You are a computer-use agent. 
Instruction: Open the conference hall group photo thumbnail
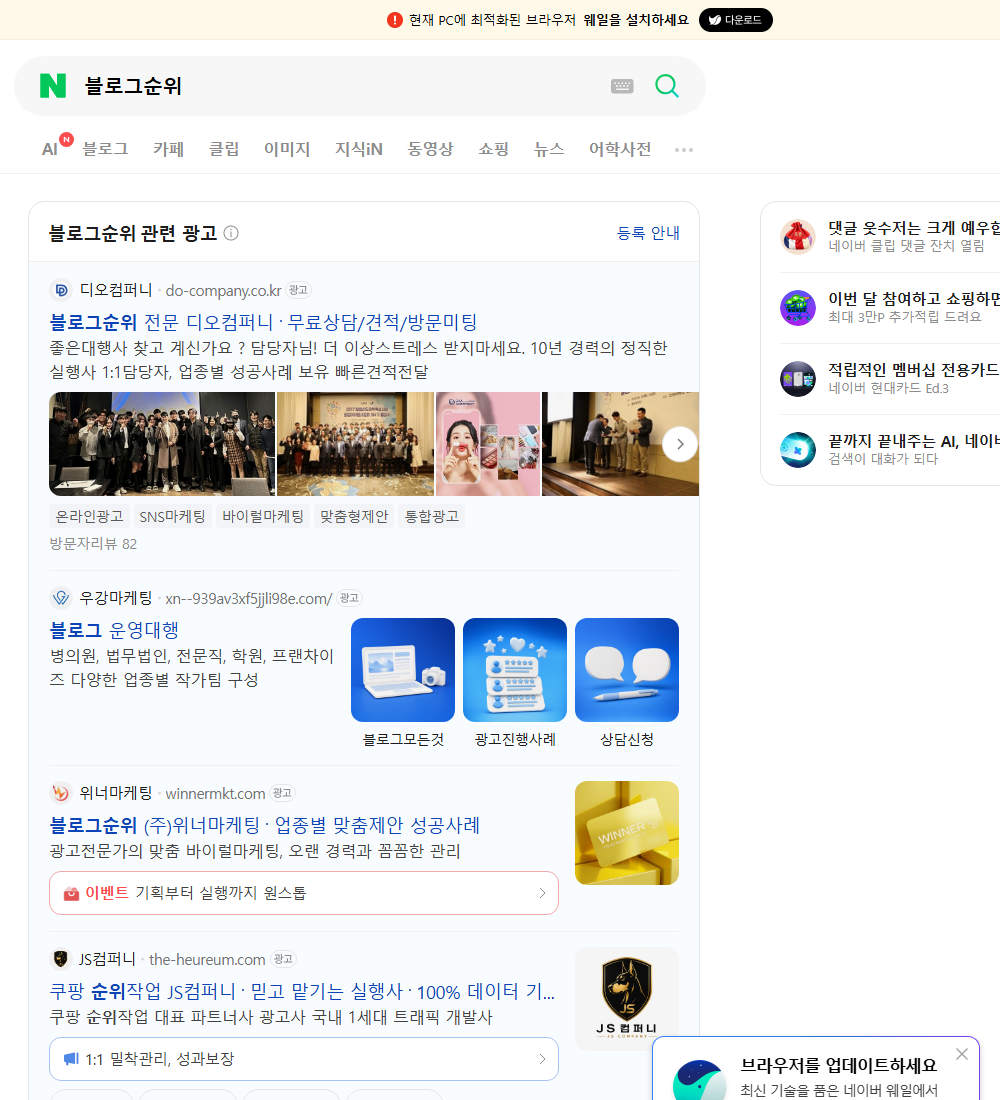[355, 444]
